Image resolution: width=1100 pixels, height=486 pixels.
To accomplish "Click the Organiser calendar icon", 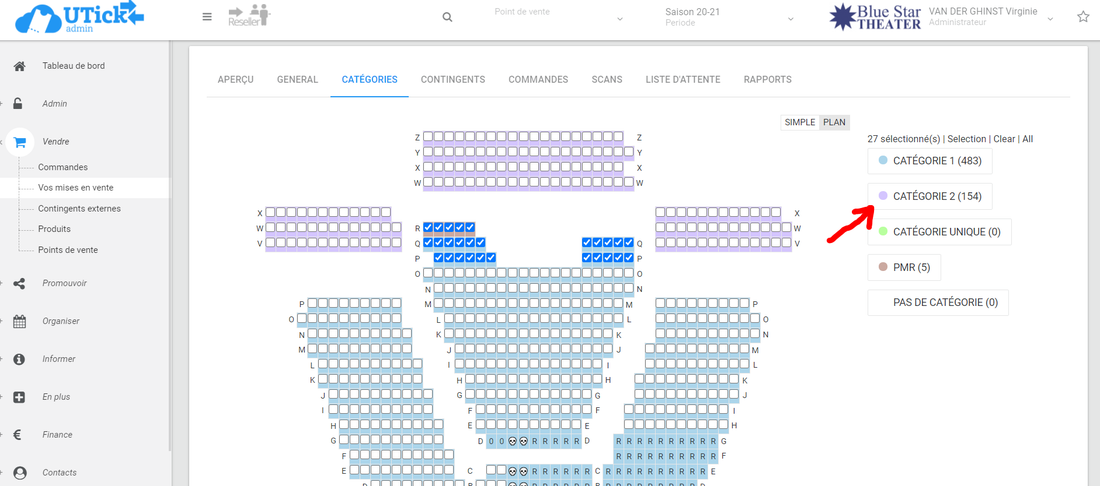I will 19,321.
